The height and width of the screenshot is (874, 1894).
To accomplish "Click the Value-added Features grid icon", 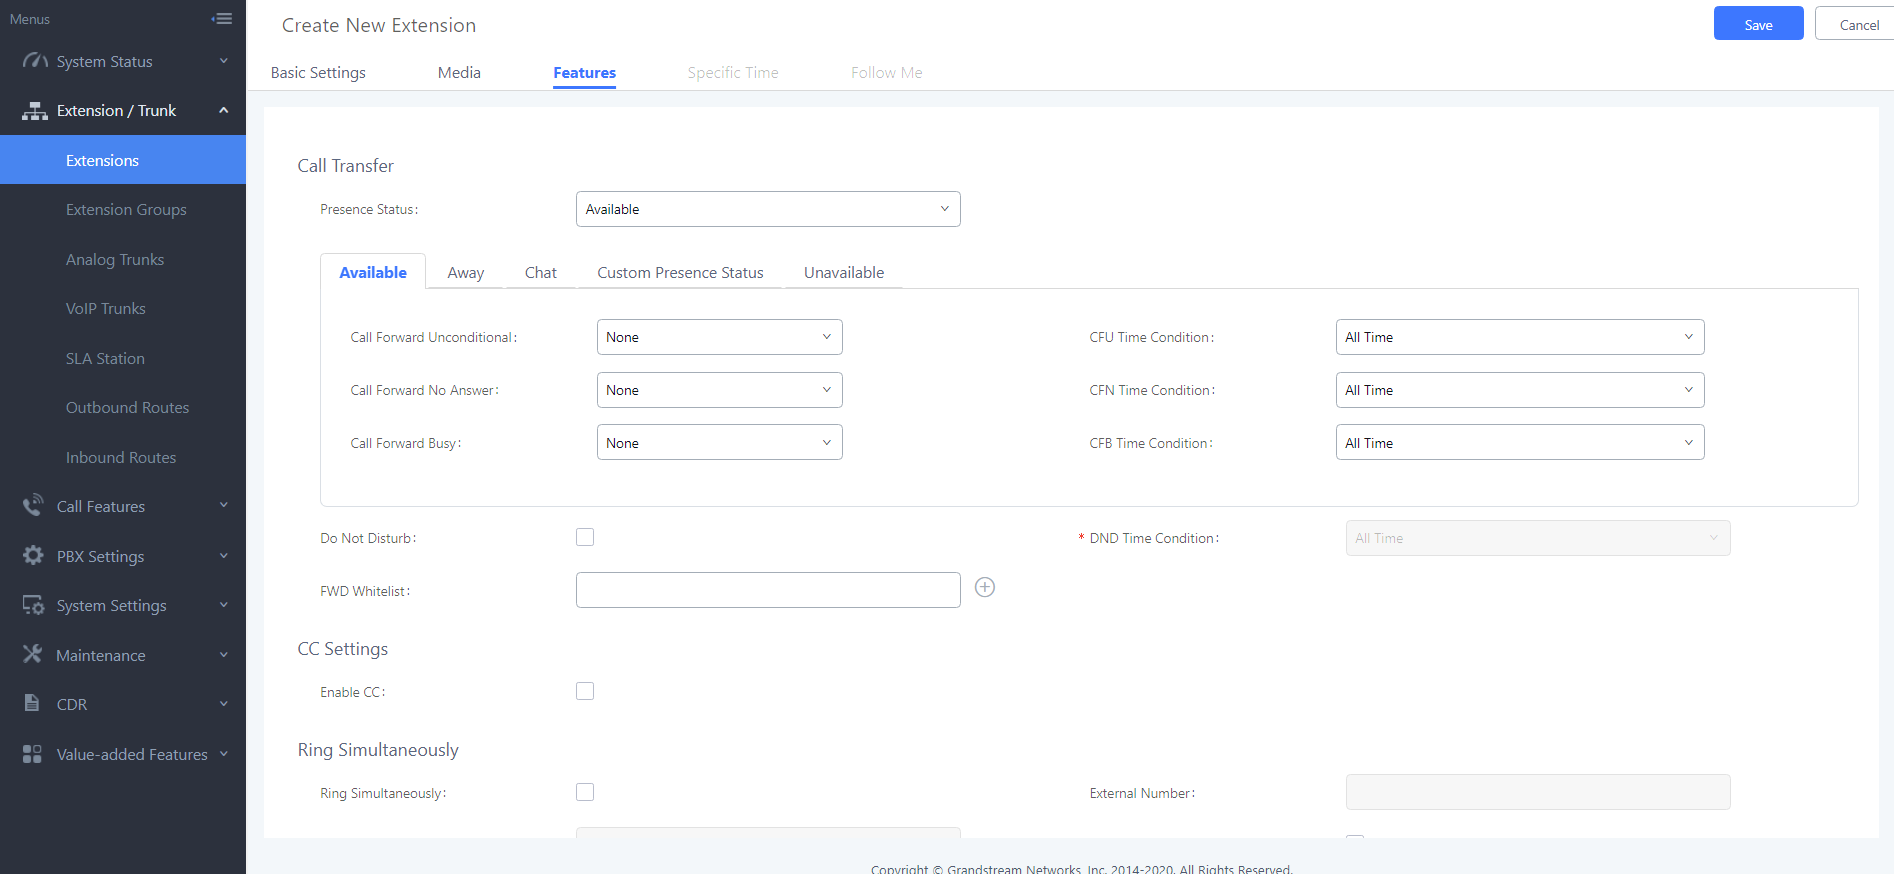I will click(x=33, y=753).
